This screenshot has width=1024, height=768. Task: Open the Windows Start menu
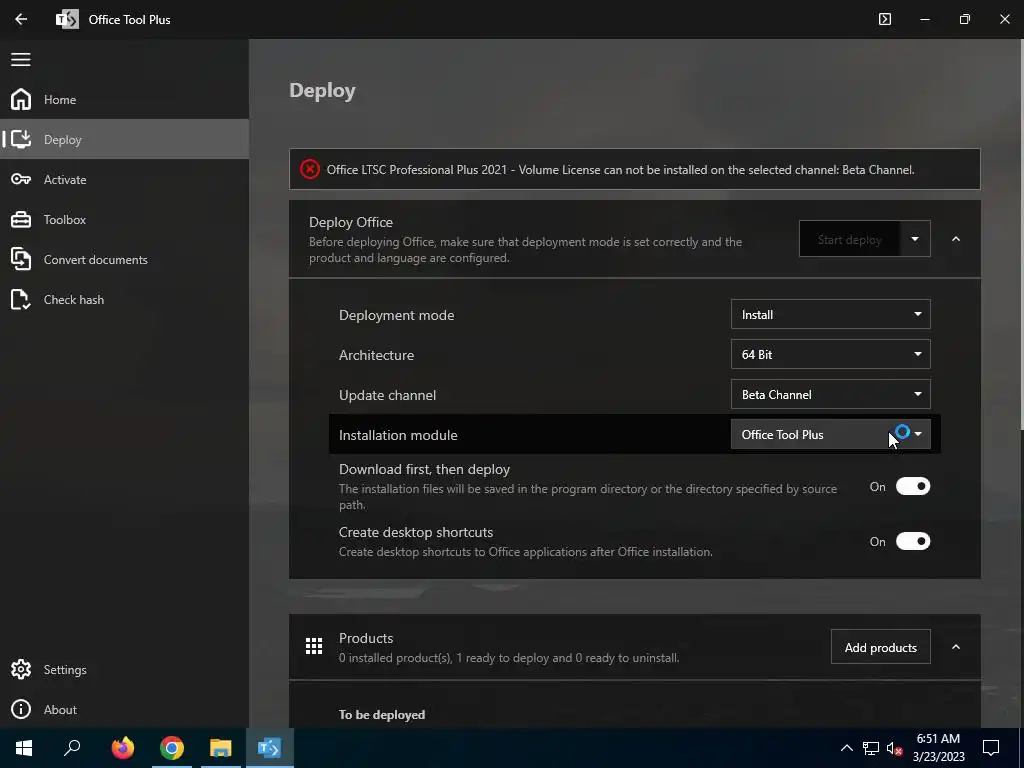point(24,748)
